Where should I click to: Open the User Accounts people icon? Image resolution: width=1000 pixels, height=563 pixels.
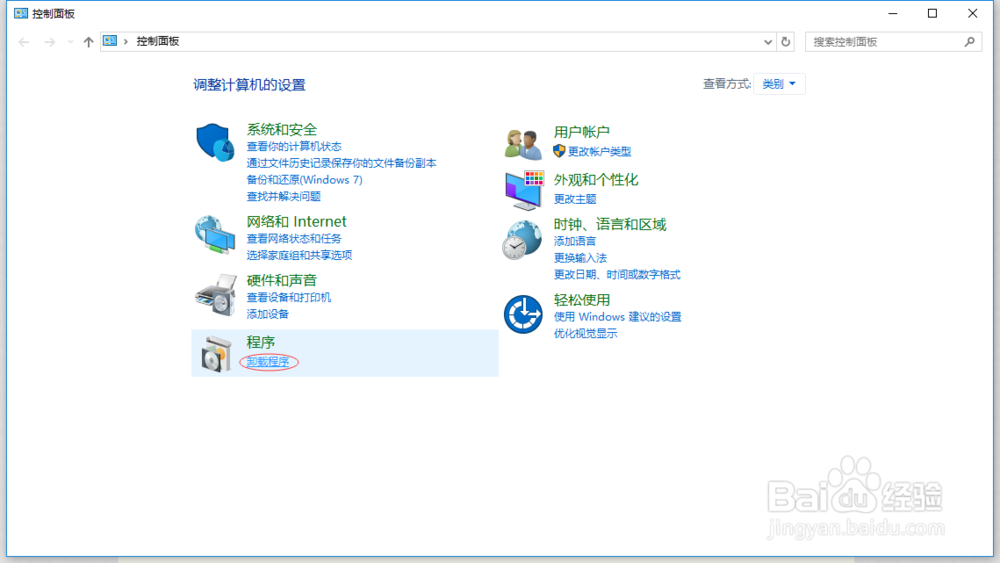[523, 143]
